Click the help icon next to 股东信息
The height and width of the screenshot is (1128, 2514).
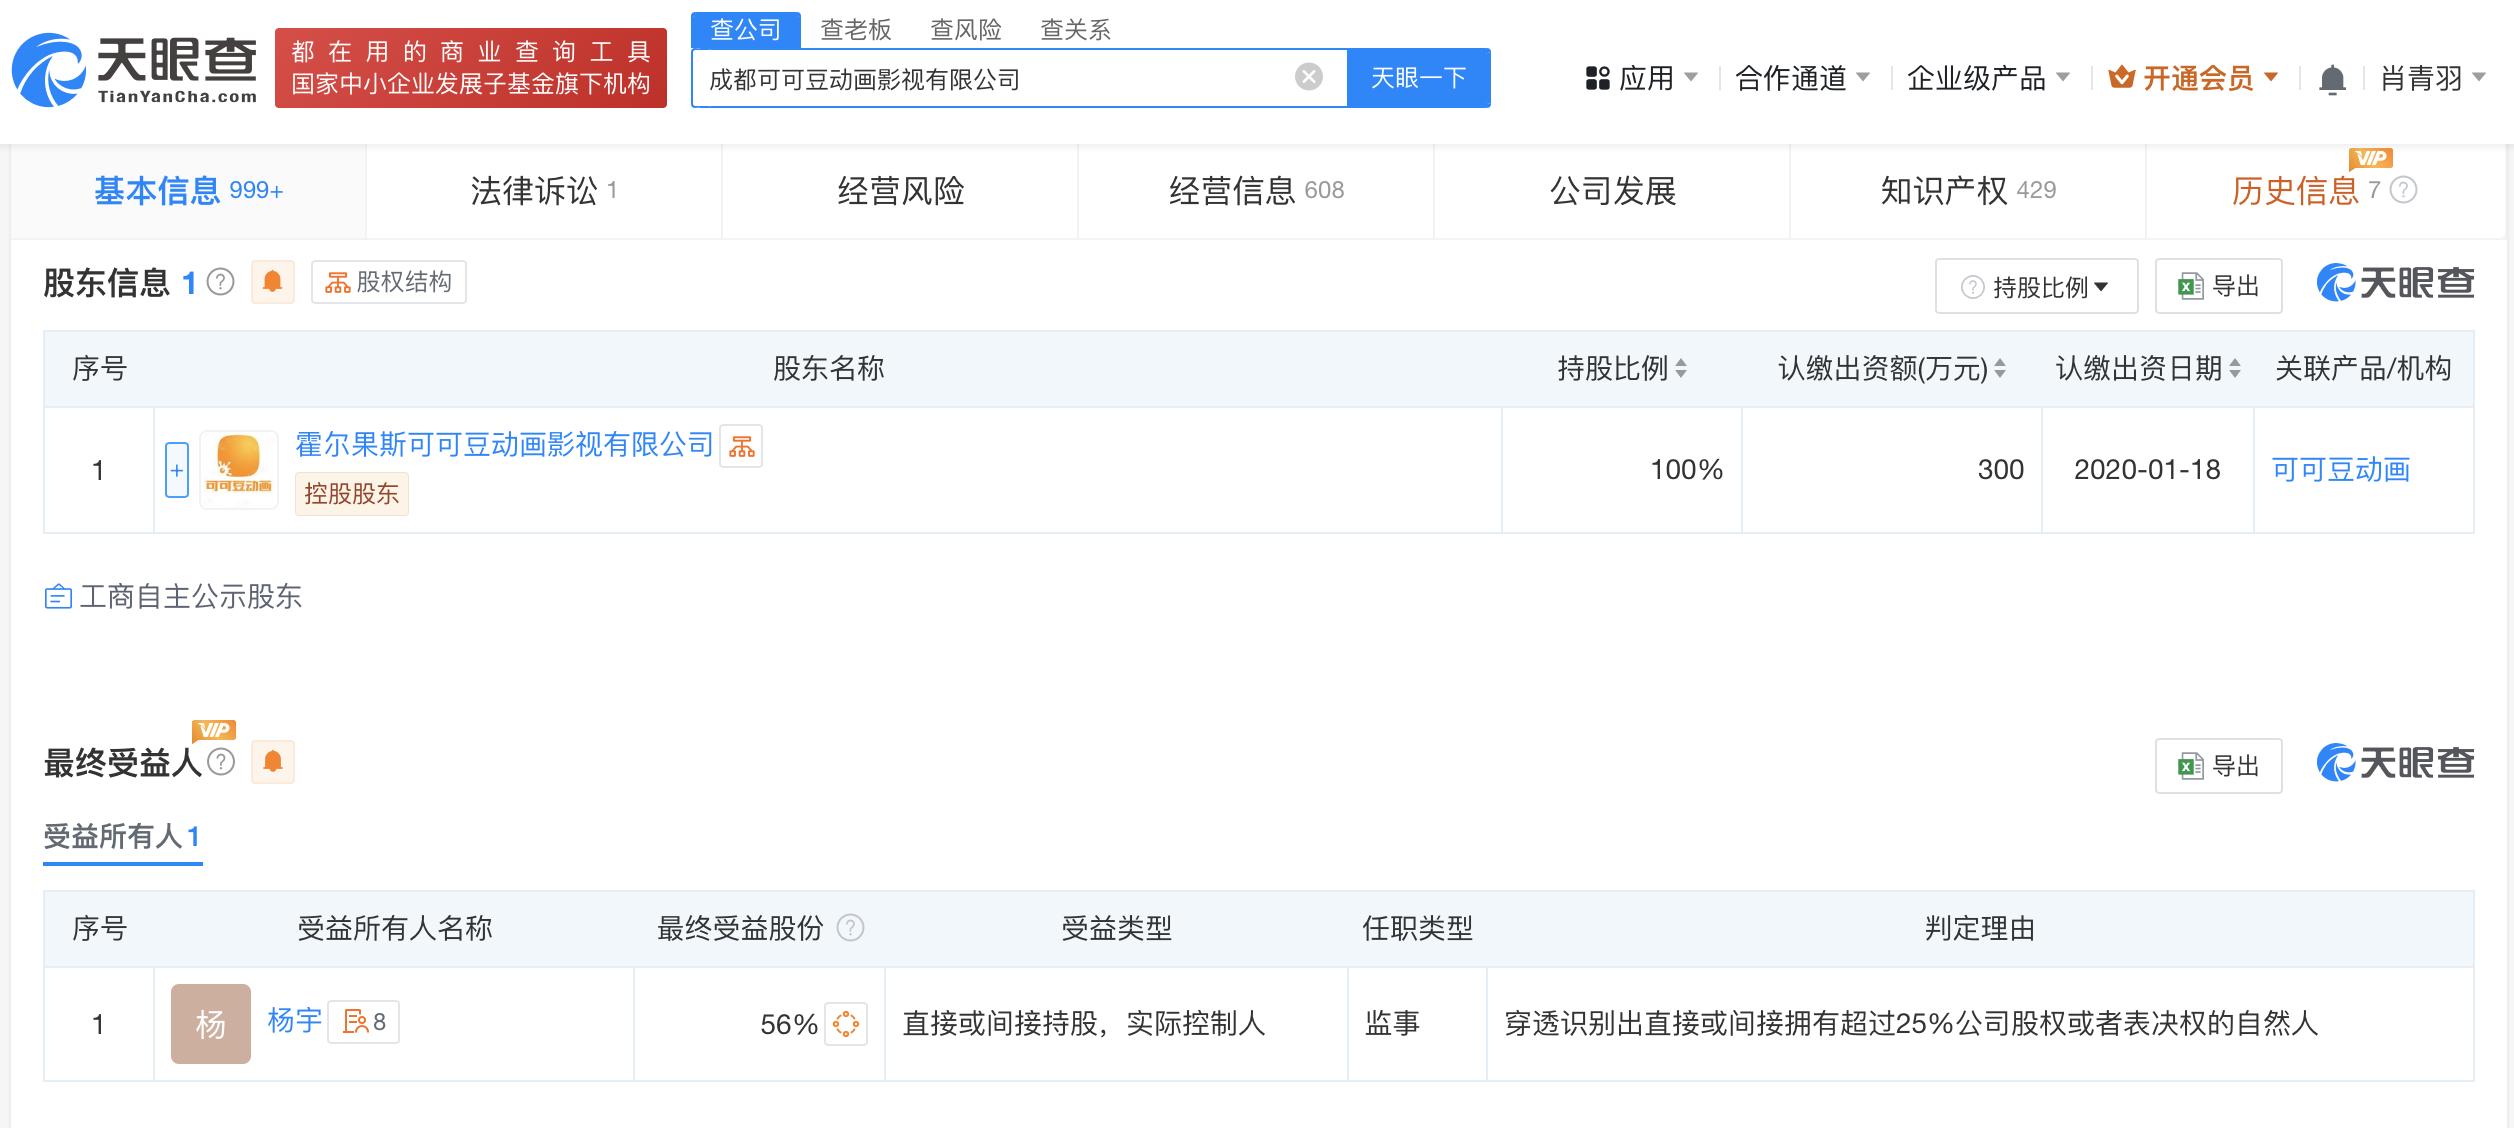point(220,283)
